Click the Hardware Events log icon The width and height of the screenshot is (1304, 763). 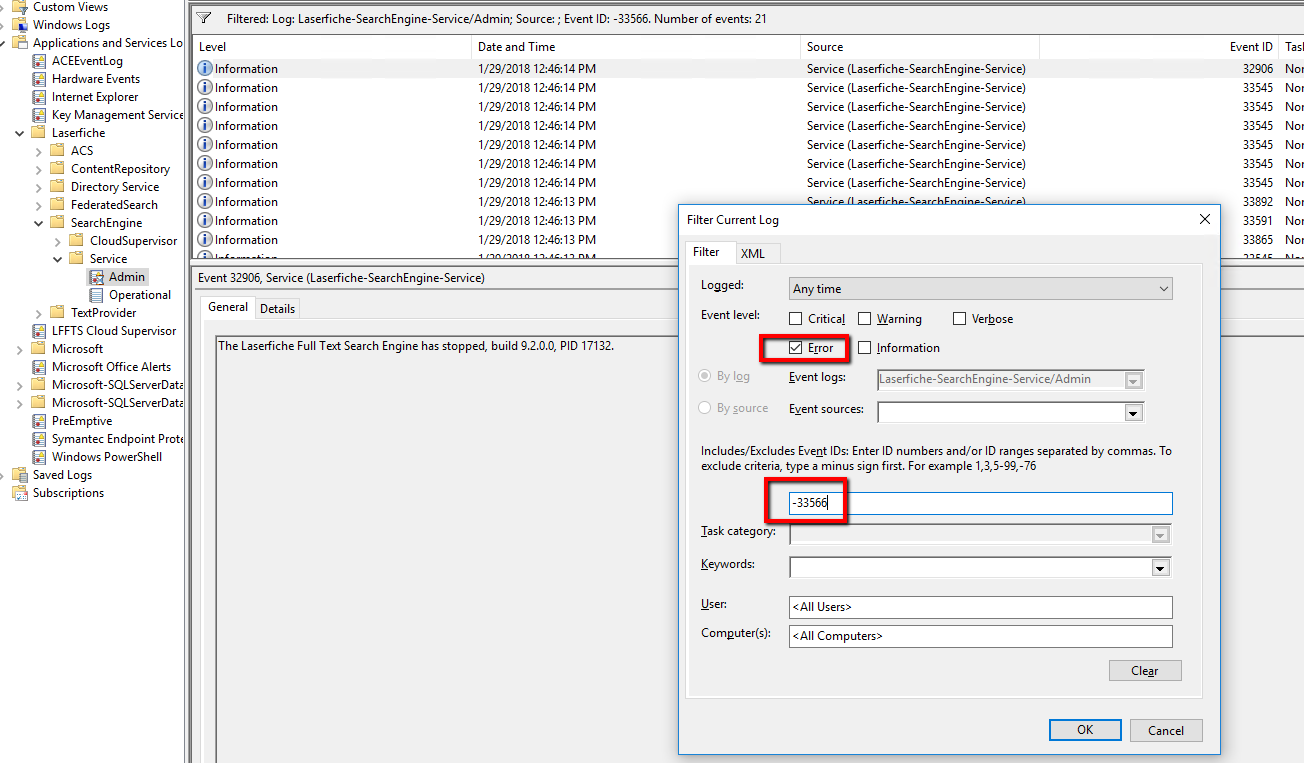40,79
